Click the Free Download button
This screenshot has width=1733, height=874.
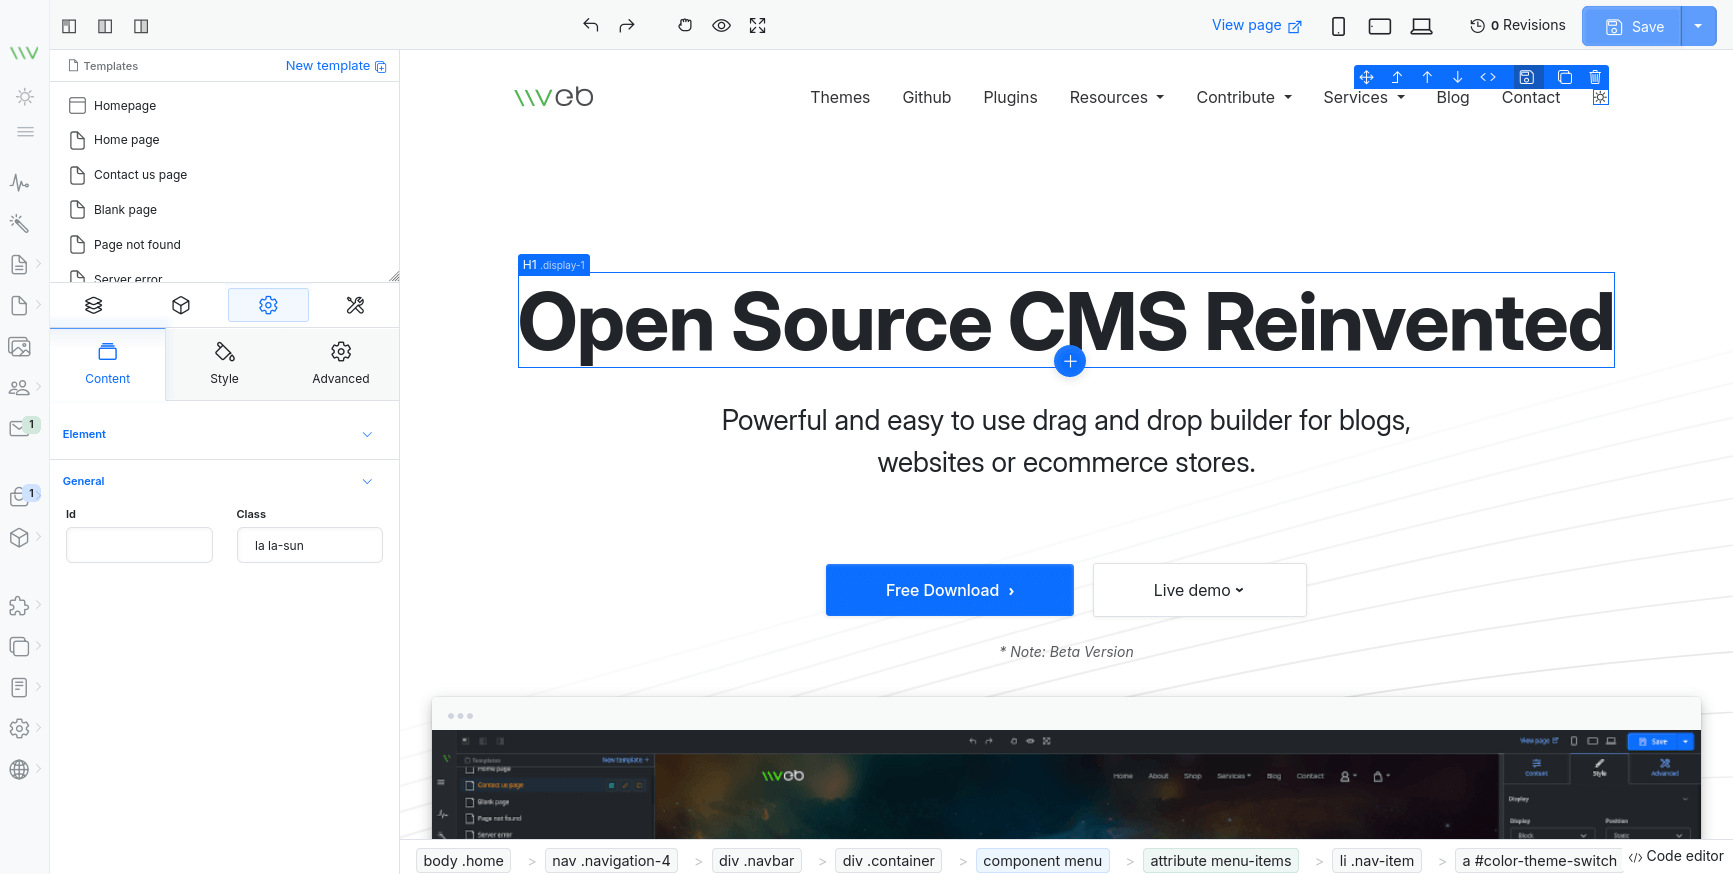pos(950,590)
